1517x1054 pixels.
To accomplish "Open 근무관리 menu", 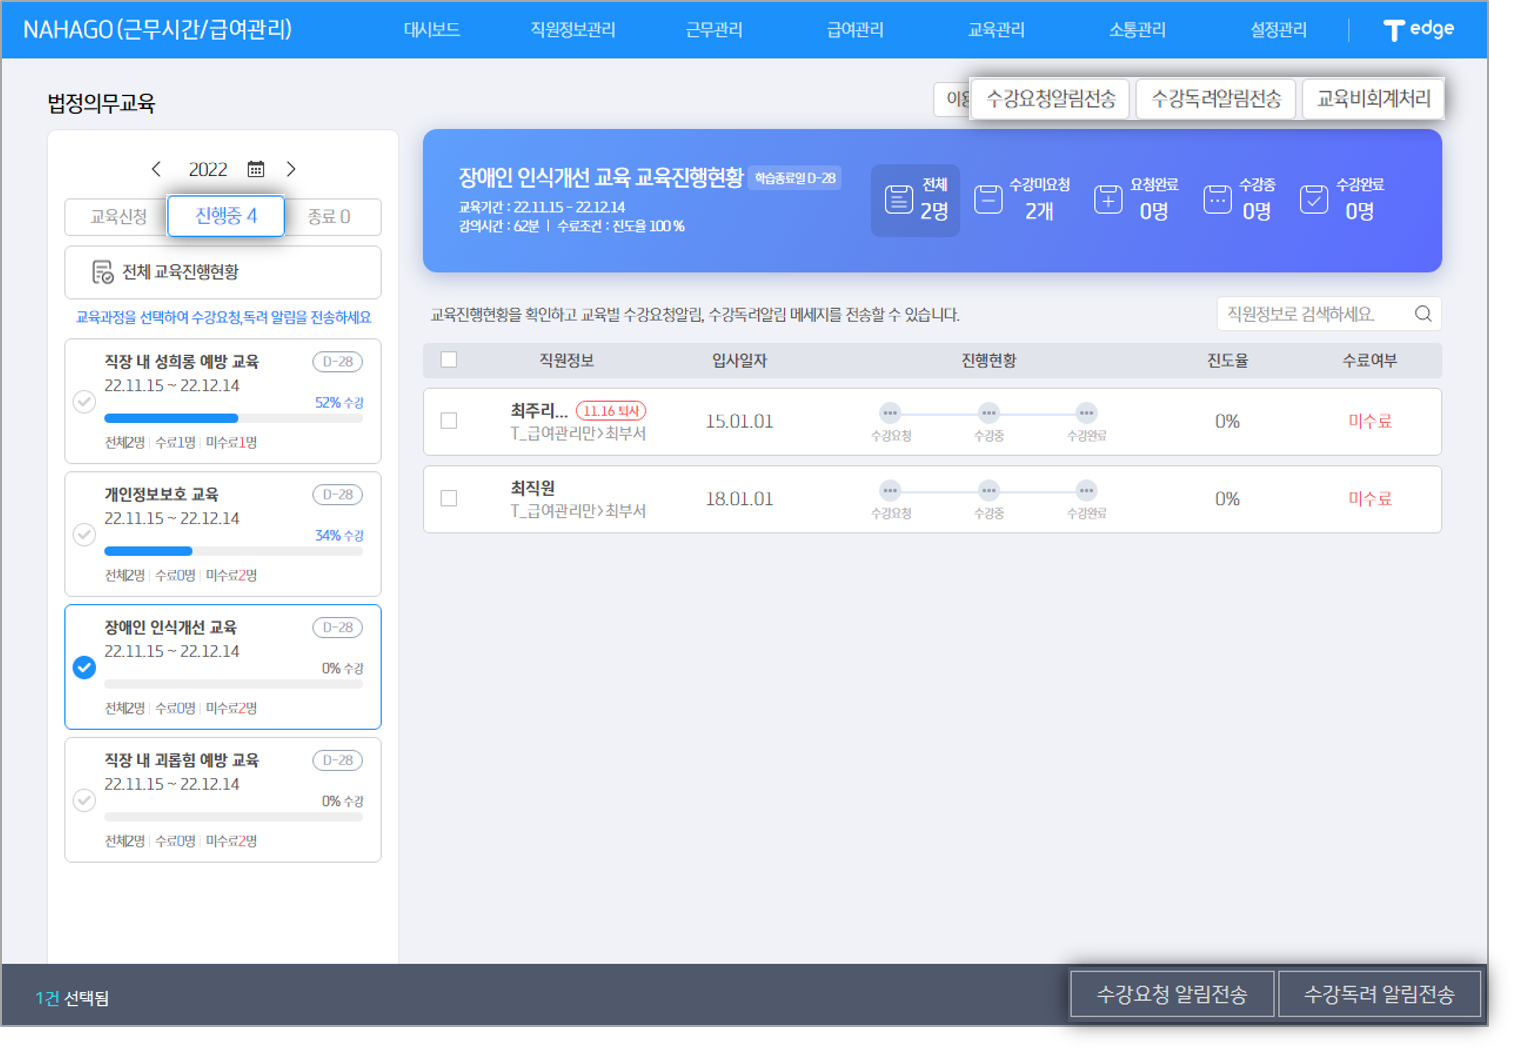I will (714, 30).
